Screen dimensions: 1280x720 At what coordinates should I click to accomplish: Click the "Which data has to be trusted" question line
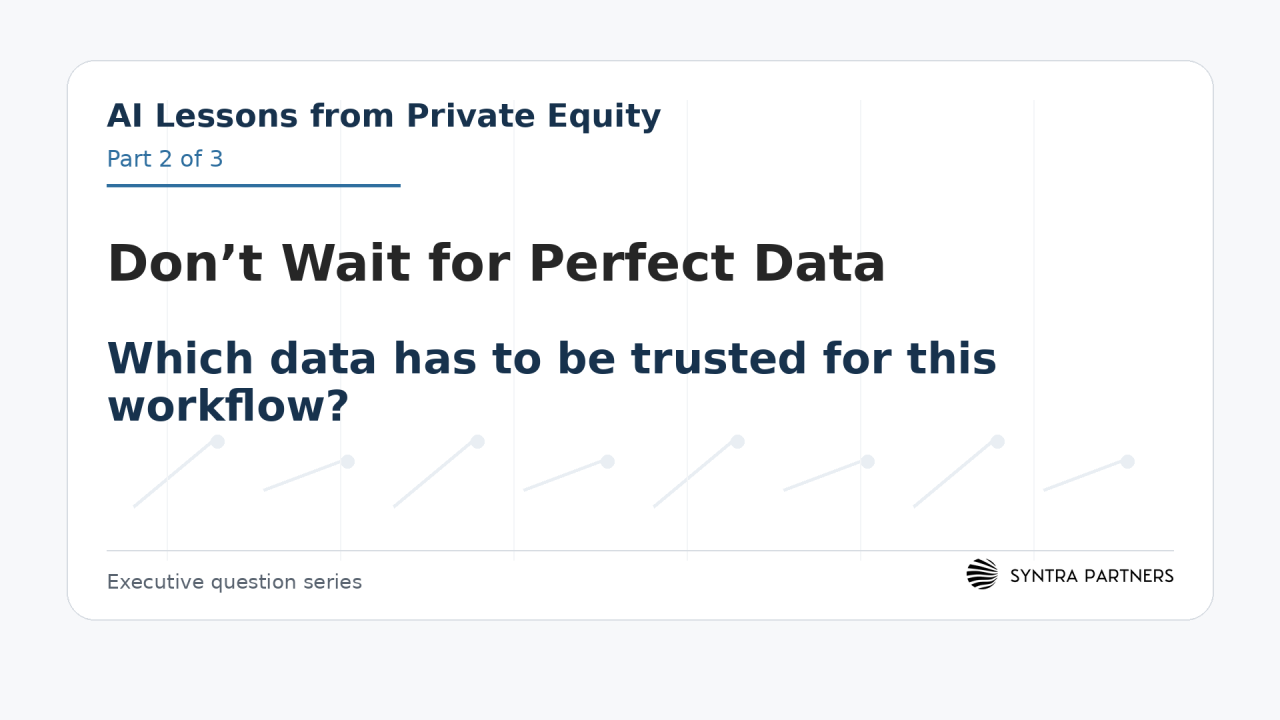pyautogui.click(x=552, y=358)
